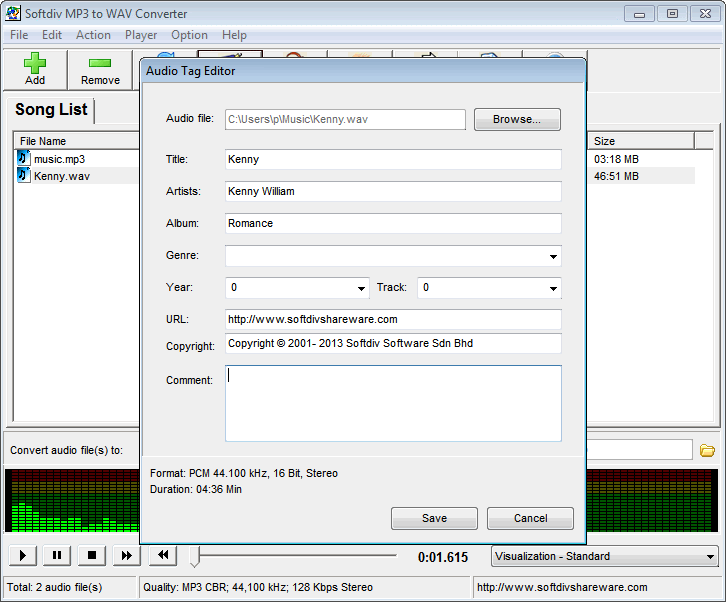
Task: Click the green Add toolbar button
Action: pos(35,69)
